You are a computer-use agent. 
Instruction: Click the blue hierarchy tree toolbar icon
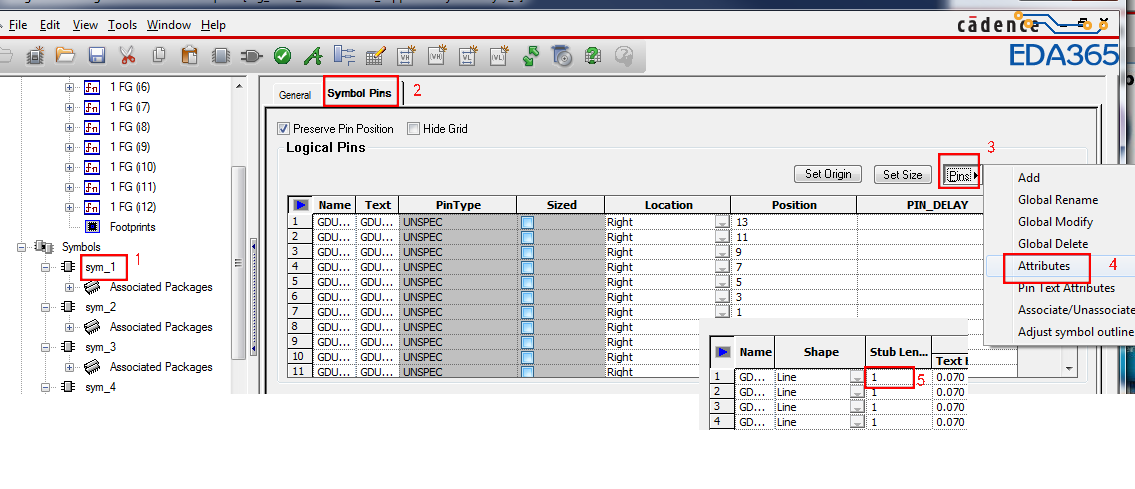tap(344, 55)
